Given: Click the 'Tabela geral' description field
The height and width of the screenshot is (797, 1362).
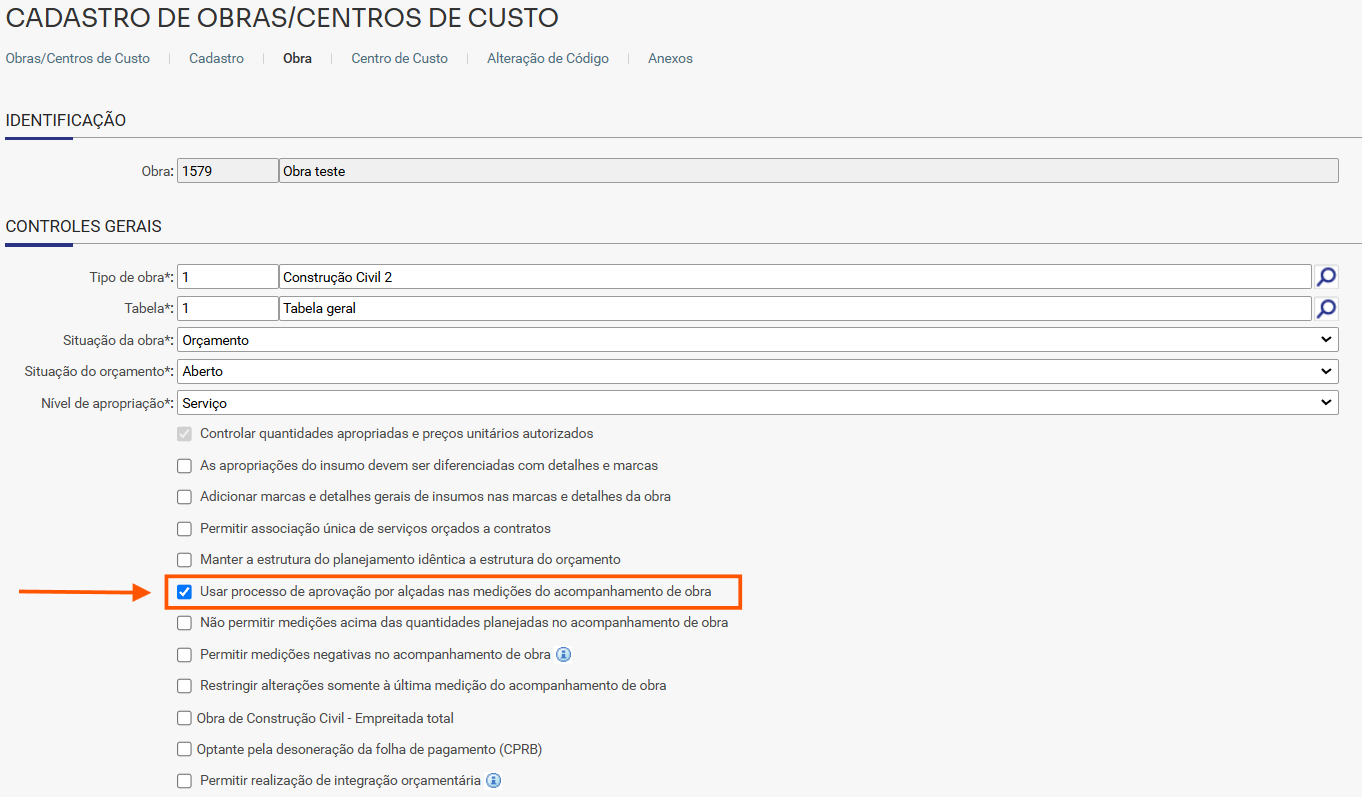Looking at the screenshot, I should (x=795, y=308).
